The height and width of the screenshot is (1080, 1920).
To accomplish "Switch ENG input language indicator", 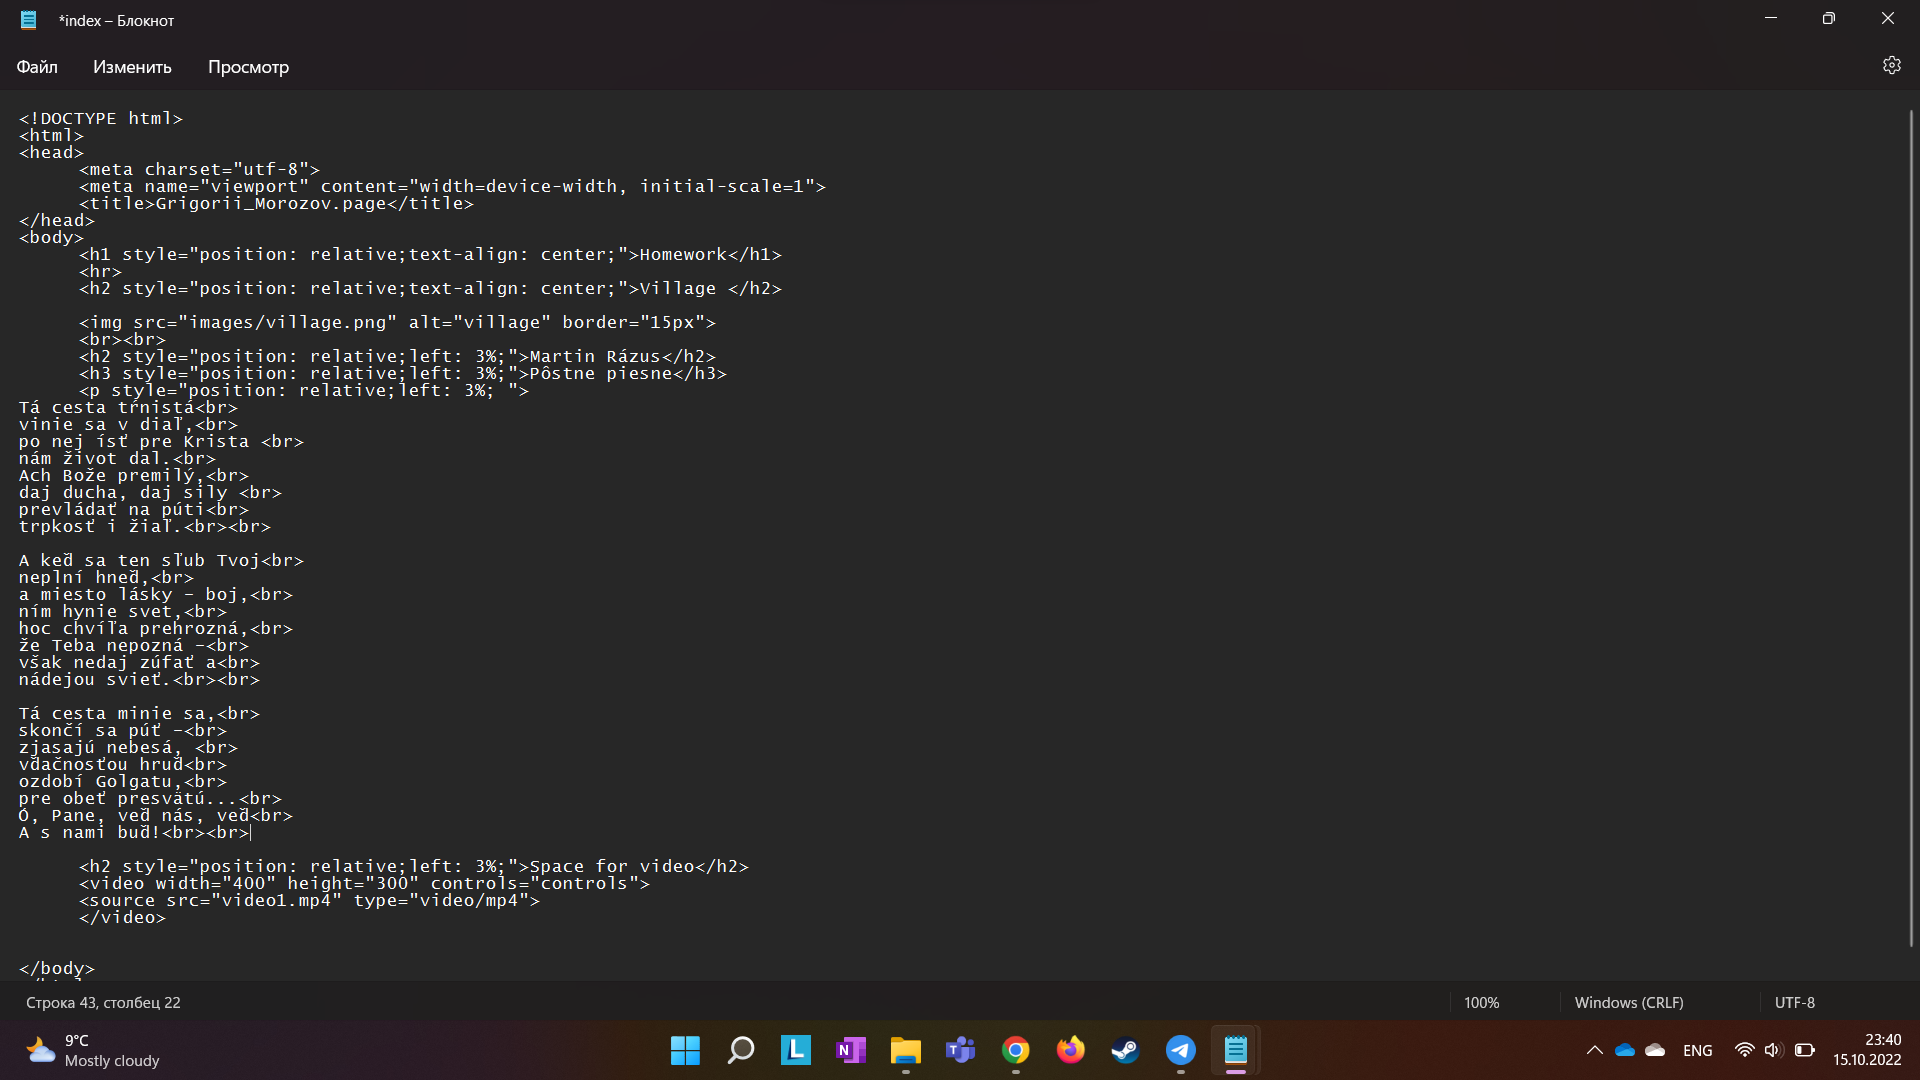I will pyautogui.click(x=1698, y=1050).
